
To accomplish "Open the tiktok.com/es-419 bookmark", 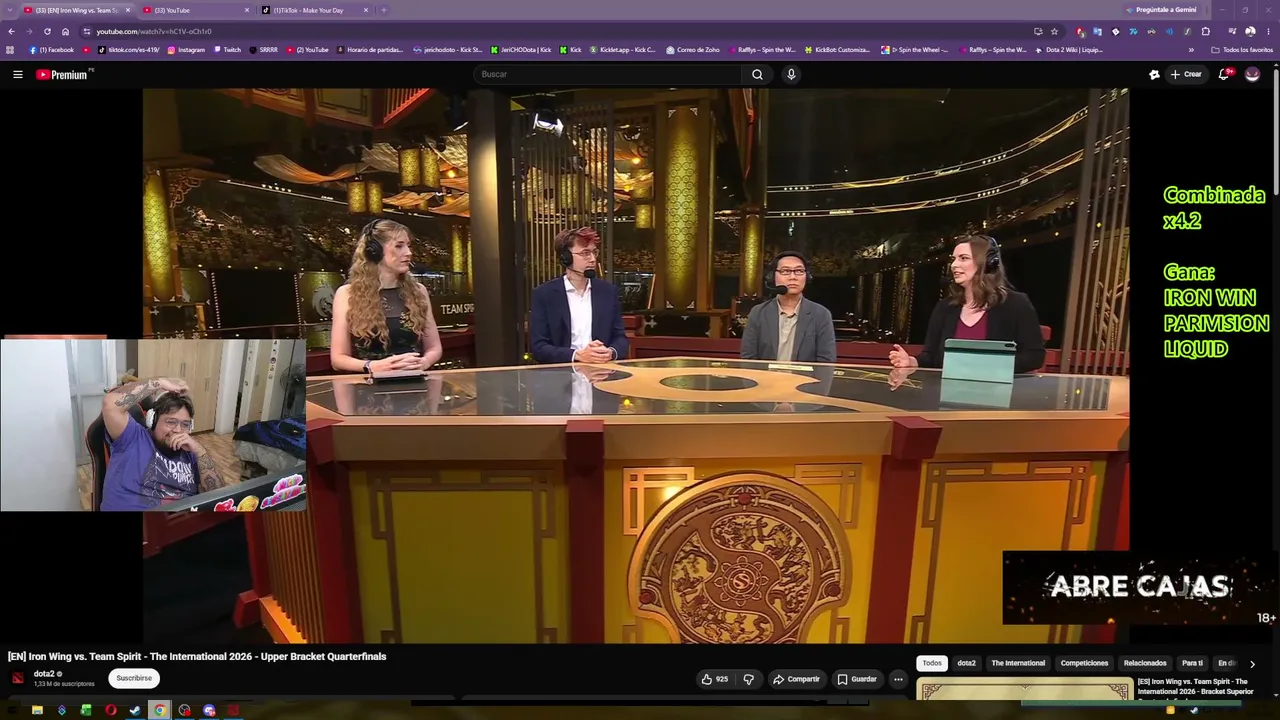I will pos(128,49).
